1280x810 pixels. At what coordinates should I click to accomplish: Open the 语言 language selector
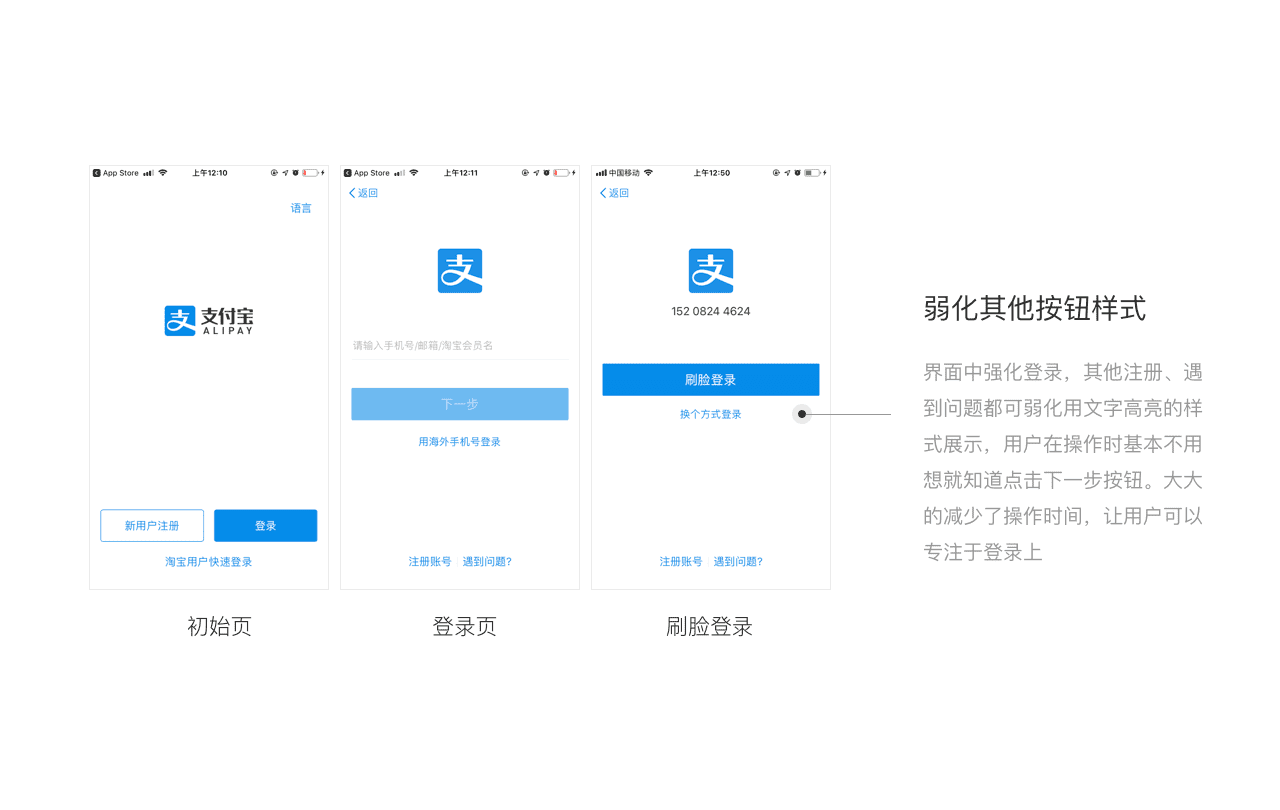pos(301,208)
